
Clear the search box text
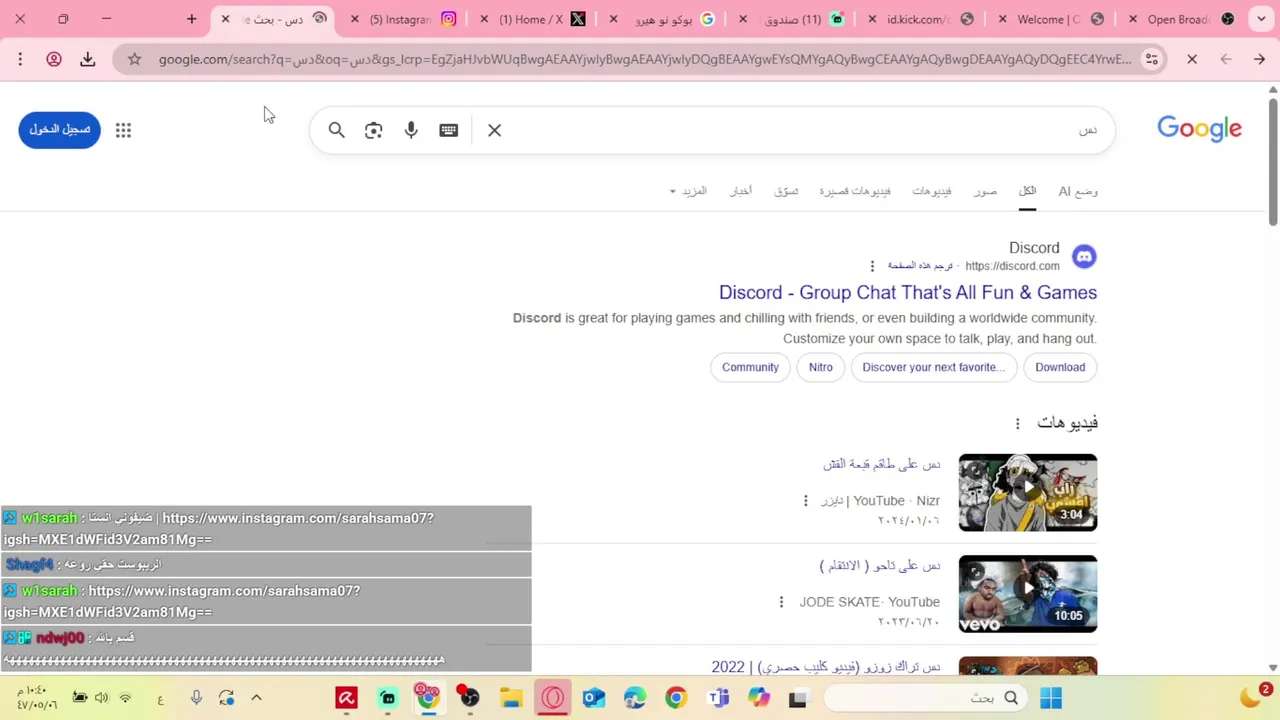494,130
